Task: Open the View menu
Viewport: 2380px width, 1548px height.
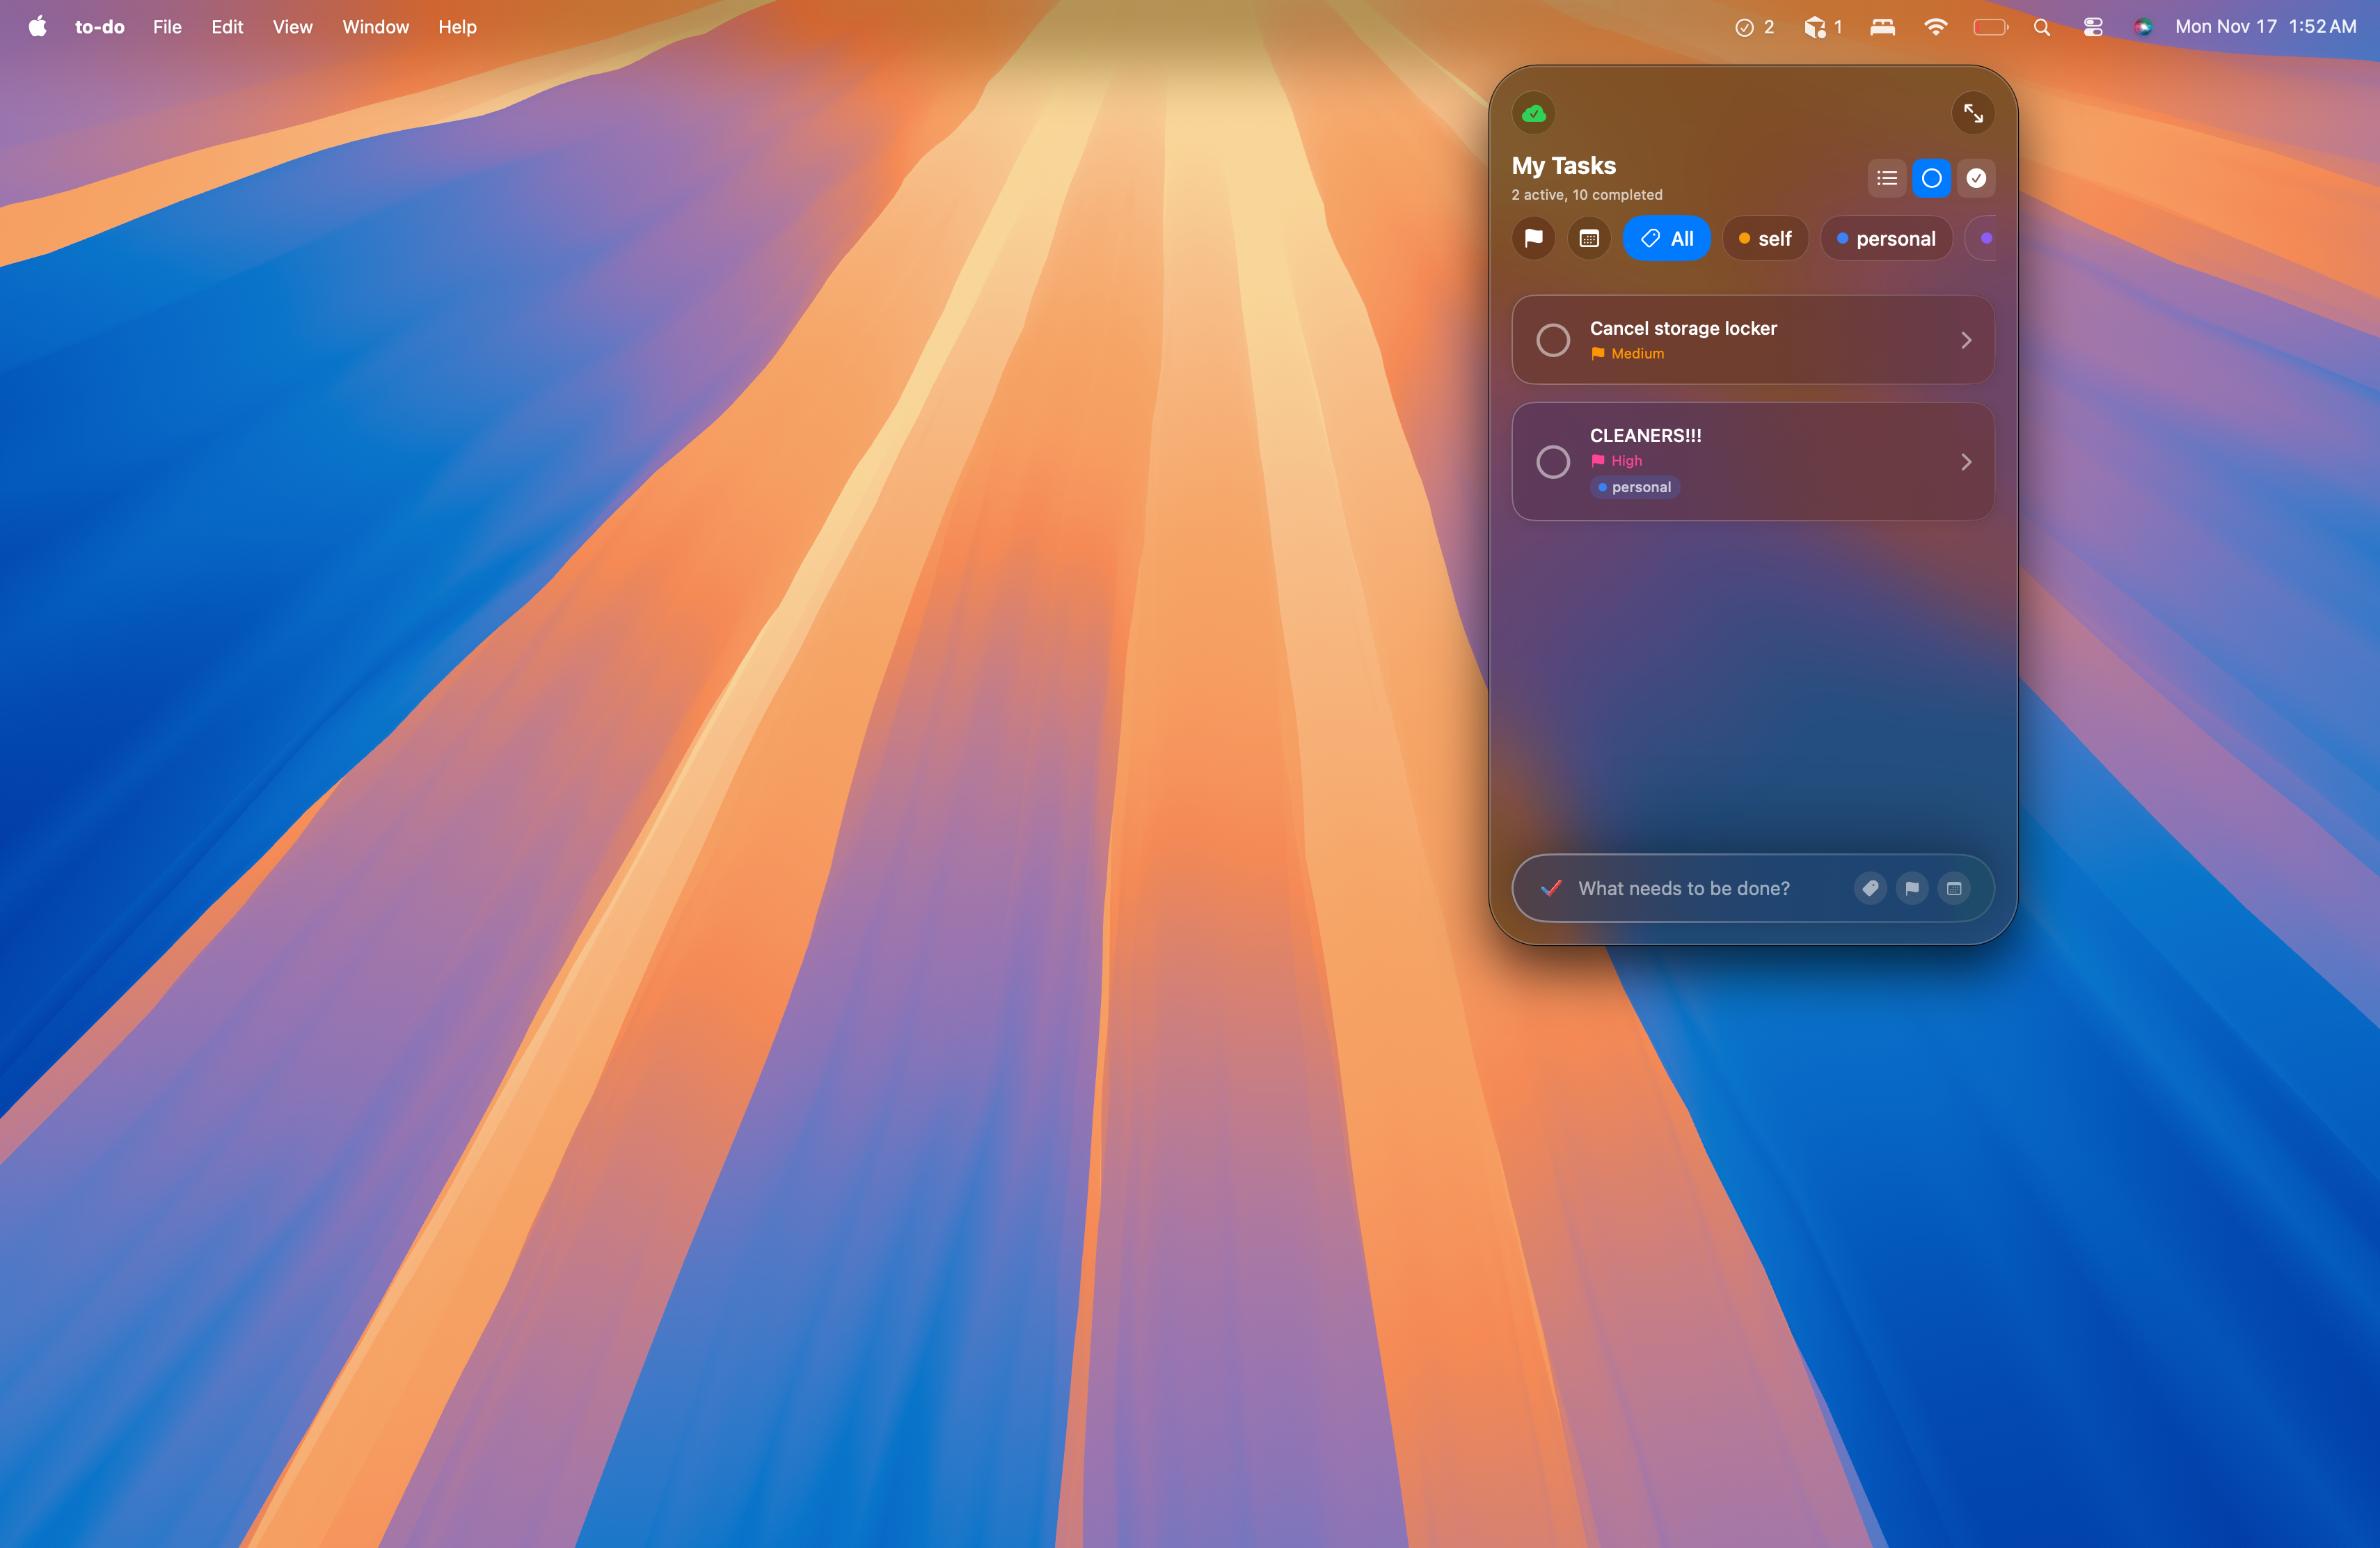Action: 292,27
